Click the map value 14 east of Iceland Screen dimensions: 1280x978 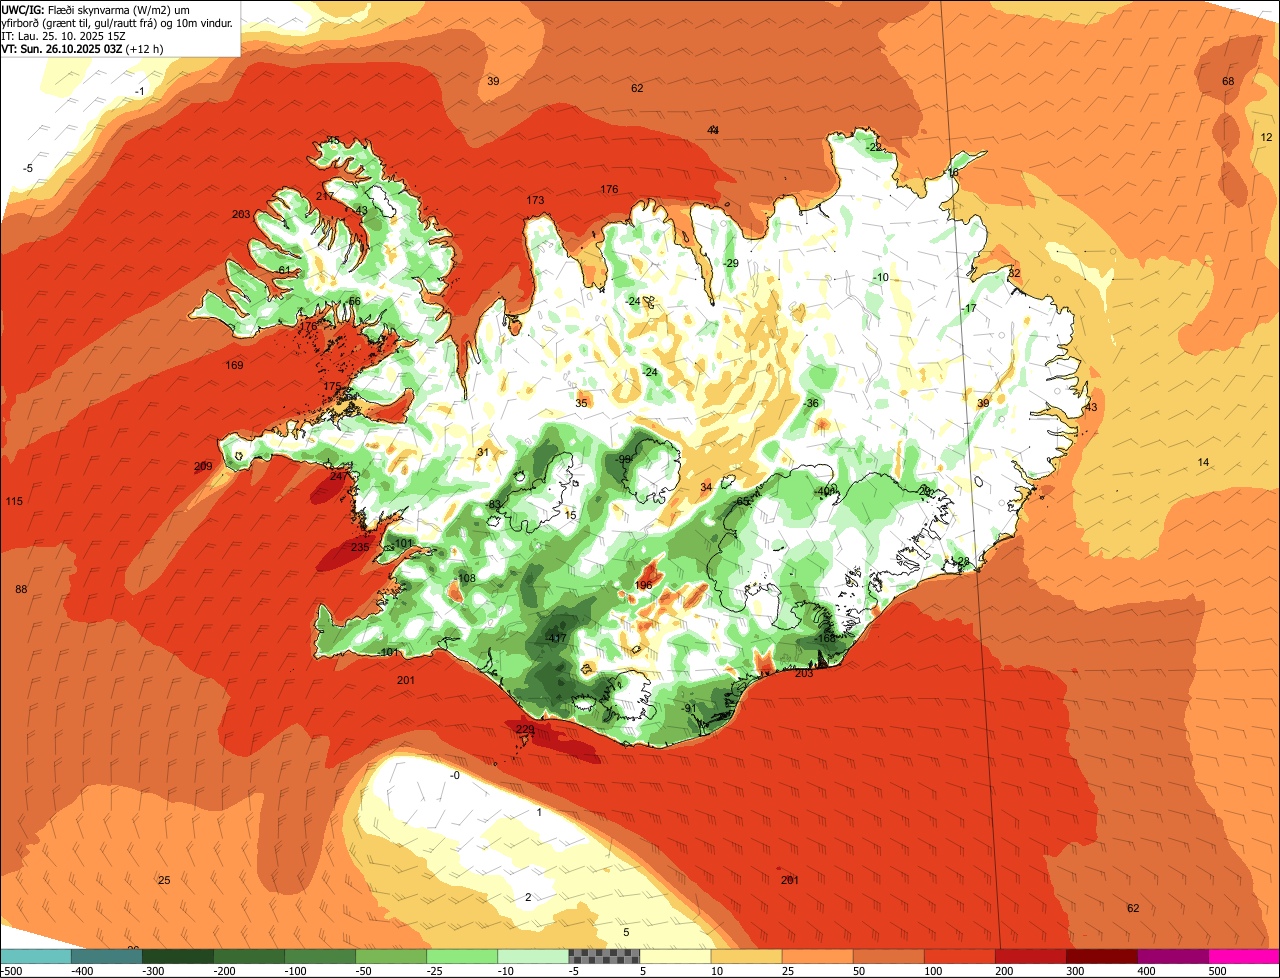(x=1203, y=461)
